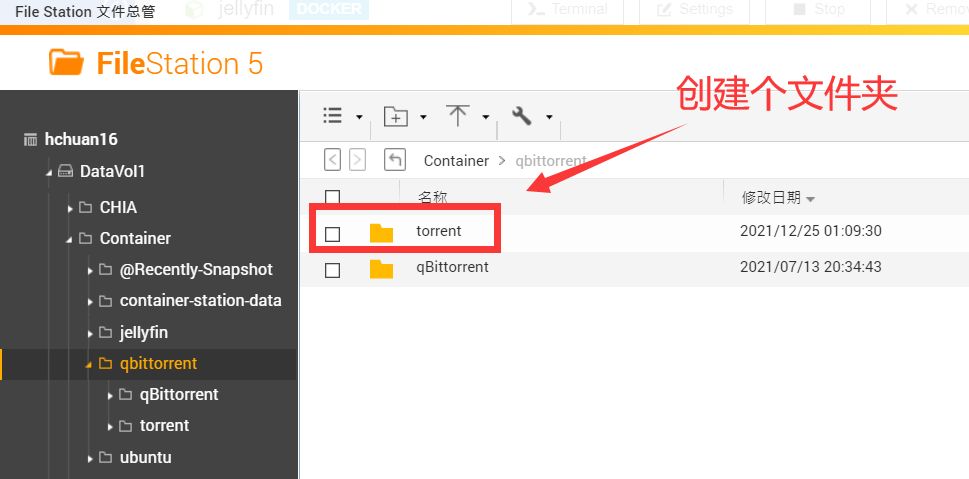Open the view mode dropdown arrow
This screenshot has height=479, width=969.
359,116
